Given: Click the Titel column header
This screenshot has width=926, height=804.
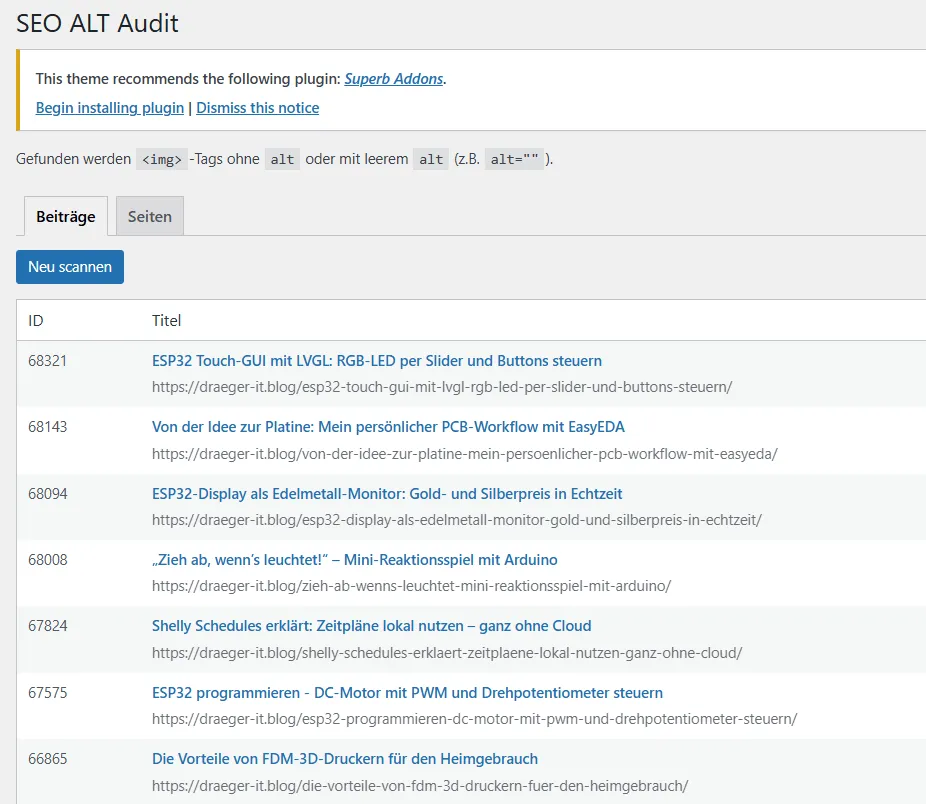Looking at the screenshot, I should click(166, 321).
